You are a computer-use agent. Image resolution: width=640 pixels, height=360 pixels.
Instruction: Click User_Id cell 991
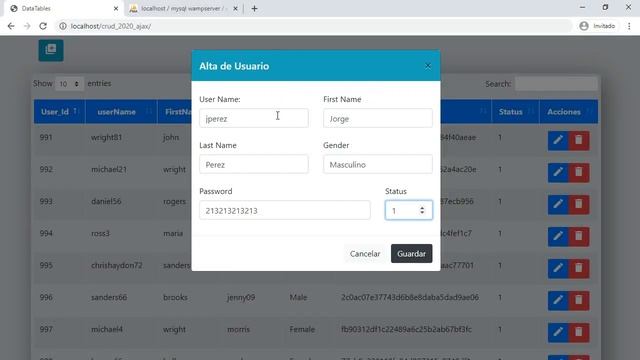pos(46,137)
